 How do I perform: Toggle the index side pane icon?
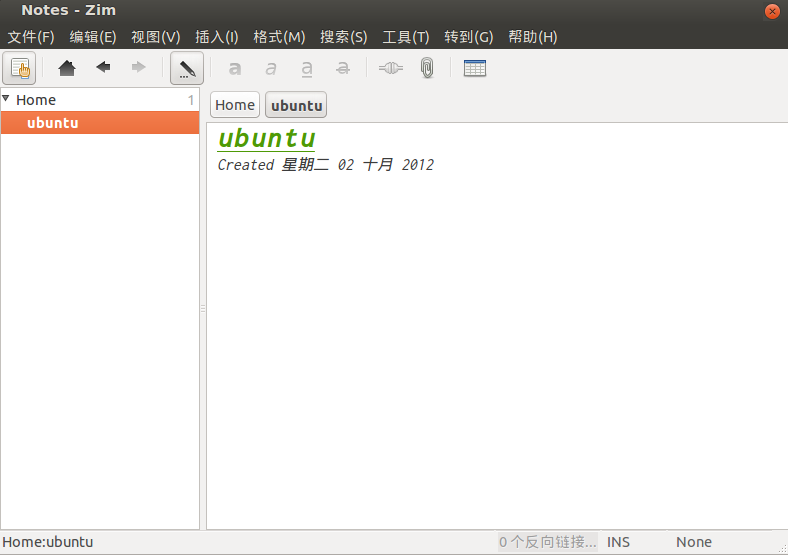[19, 68]
